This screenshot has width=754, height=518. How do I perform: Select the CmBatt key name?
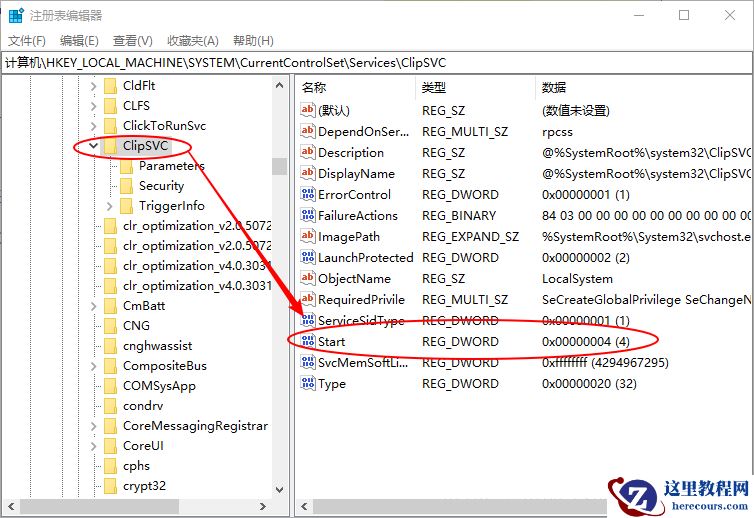[144, 306]
